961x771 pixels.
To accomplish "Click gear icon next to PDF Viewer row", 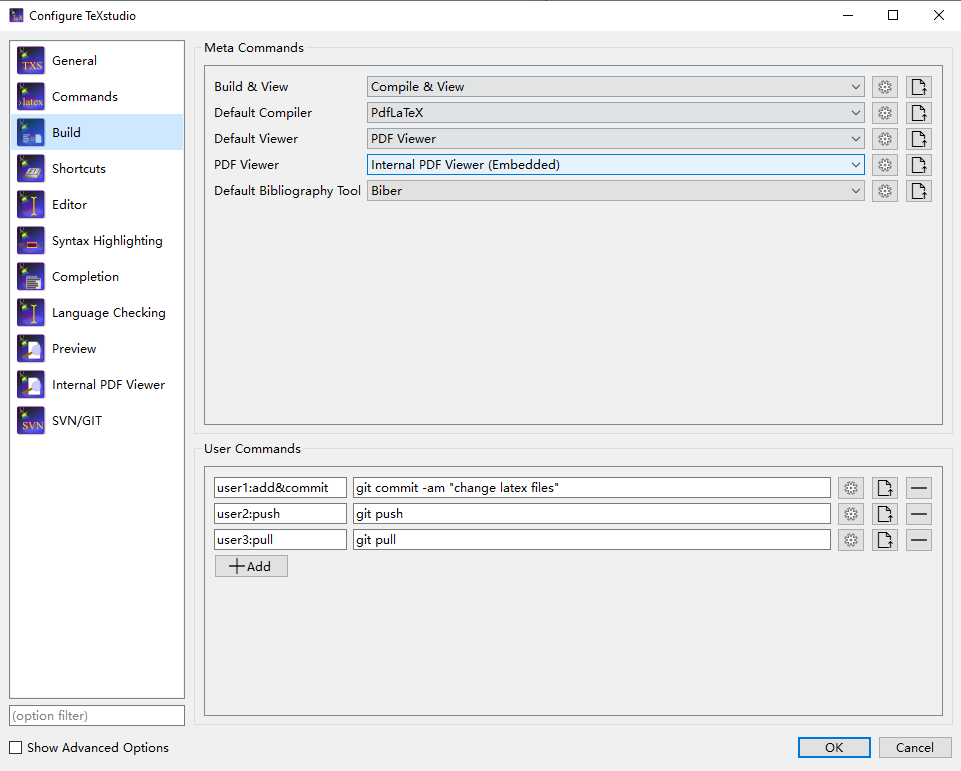I will (x=884, y=165).
